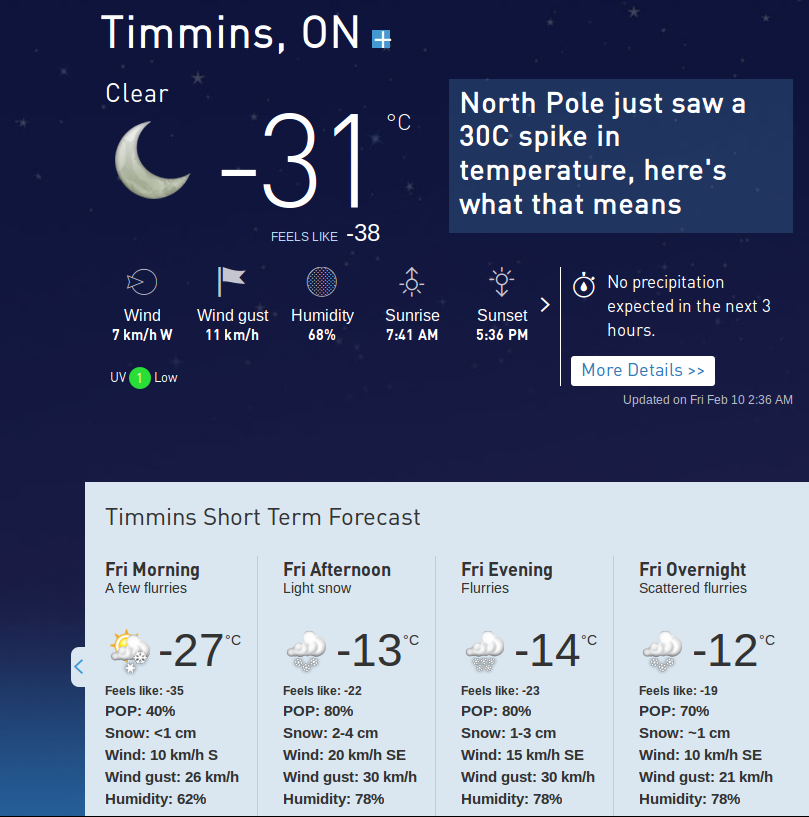Image resolution: width=809 pixels, height=817 pixels.
Task: Click the Sunrise icon
Action: (412, 282)
